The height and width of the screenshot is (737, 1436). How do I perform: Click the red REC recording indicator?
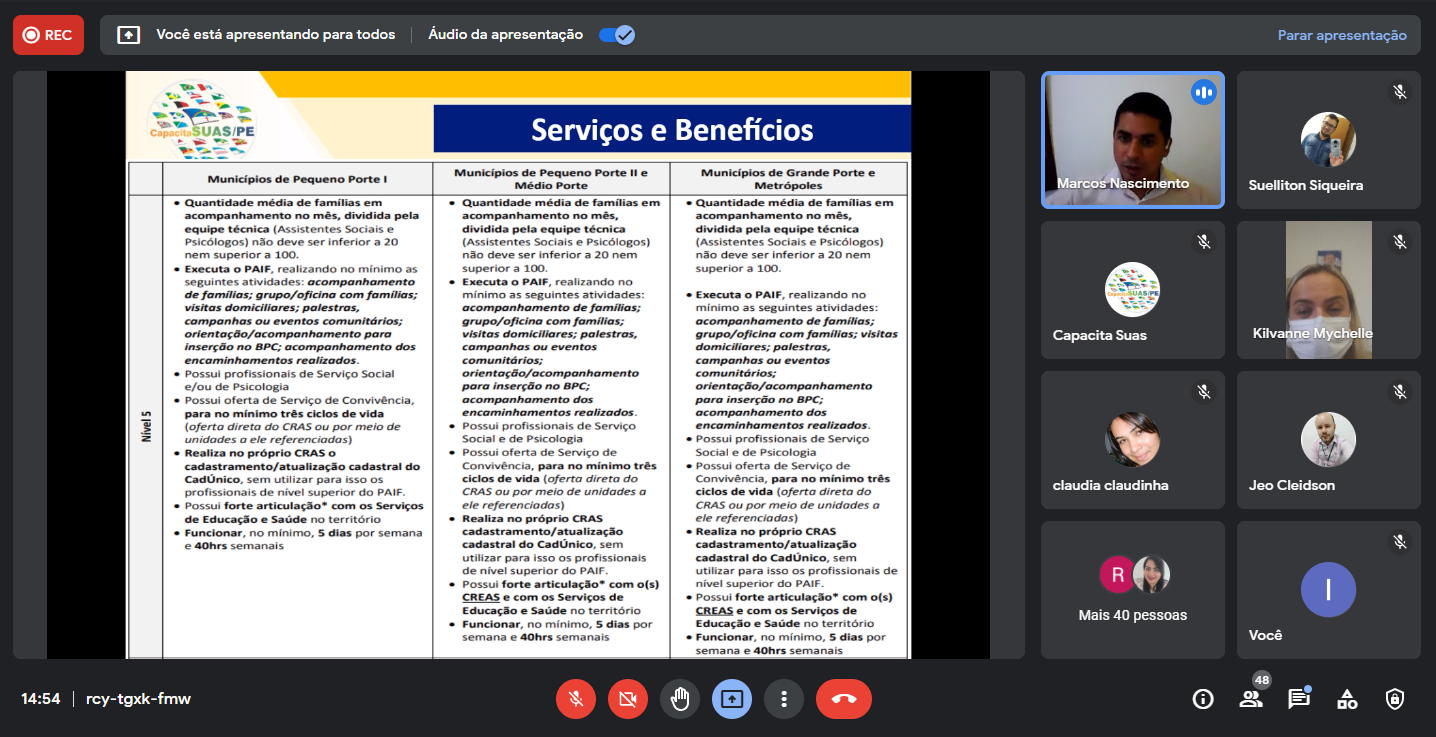tap(48, 35)
